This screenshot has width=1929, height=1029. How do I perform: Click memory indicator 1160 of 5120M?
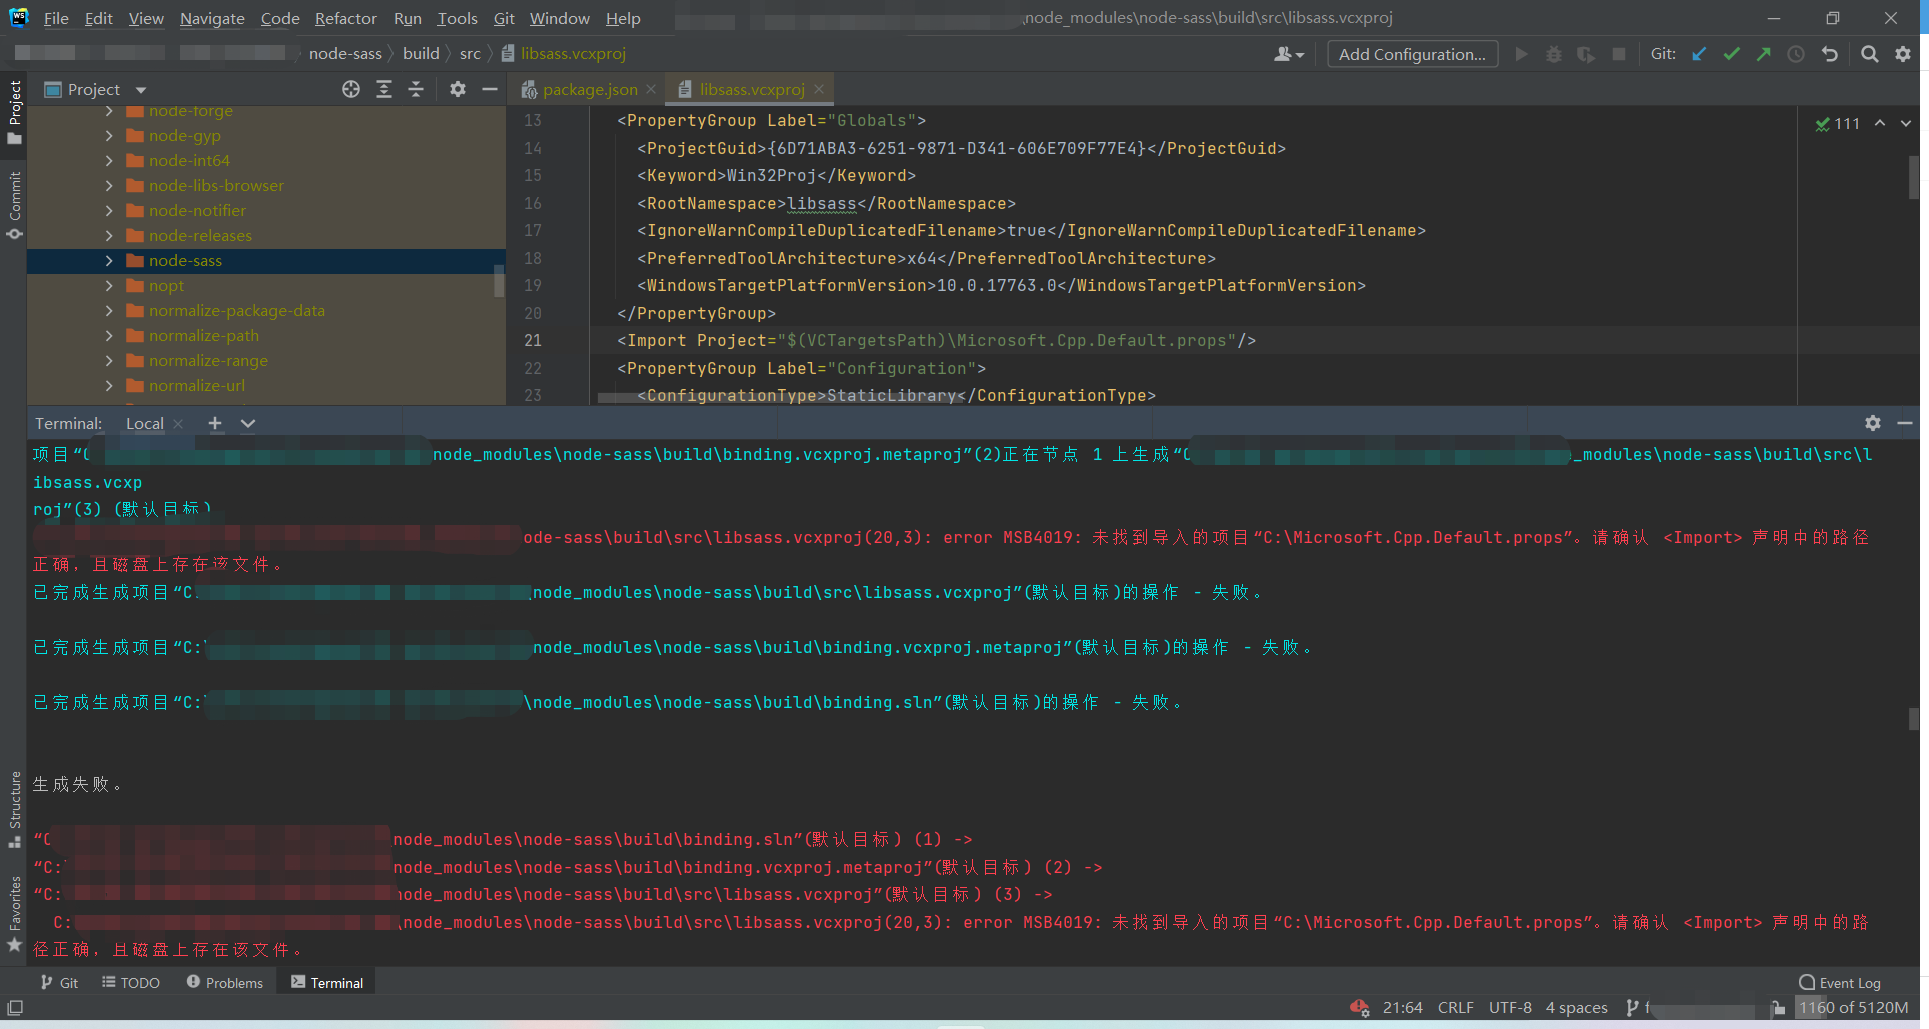tap(1854, 1007)
